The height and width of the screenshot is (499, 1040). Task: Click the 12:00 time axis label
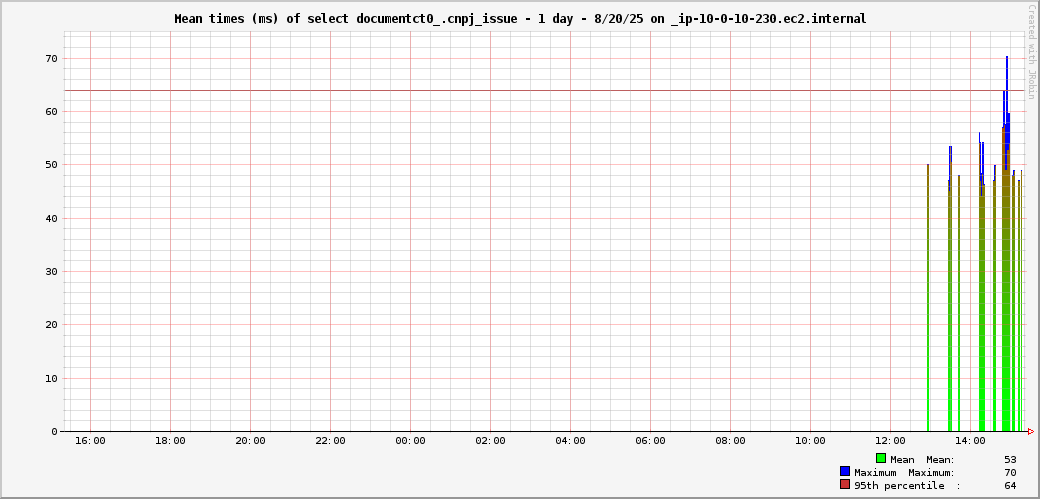click(890, 441)
